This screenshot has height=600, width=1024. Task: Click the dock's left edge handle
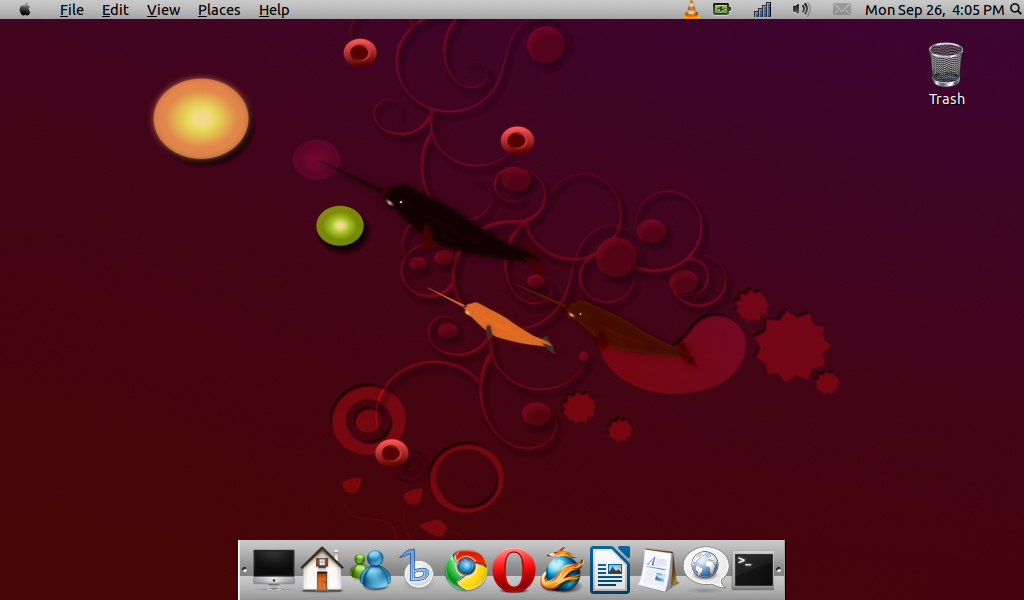tap(244, 570)
